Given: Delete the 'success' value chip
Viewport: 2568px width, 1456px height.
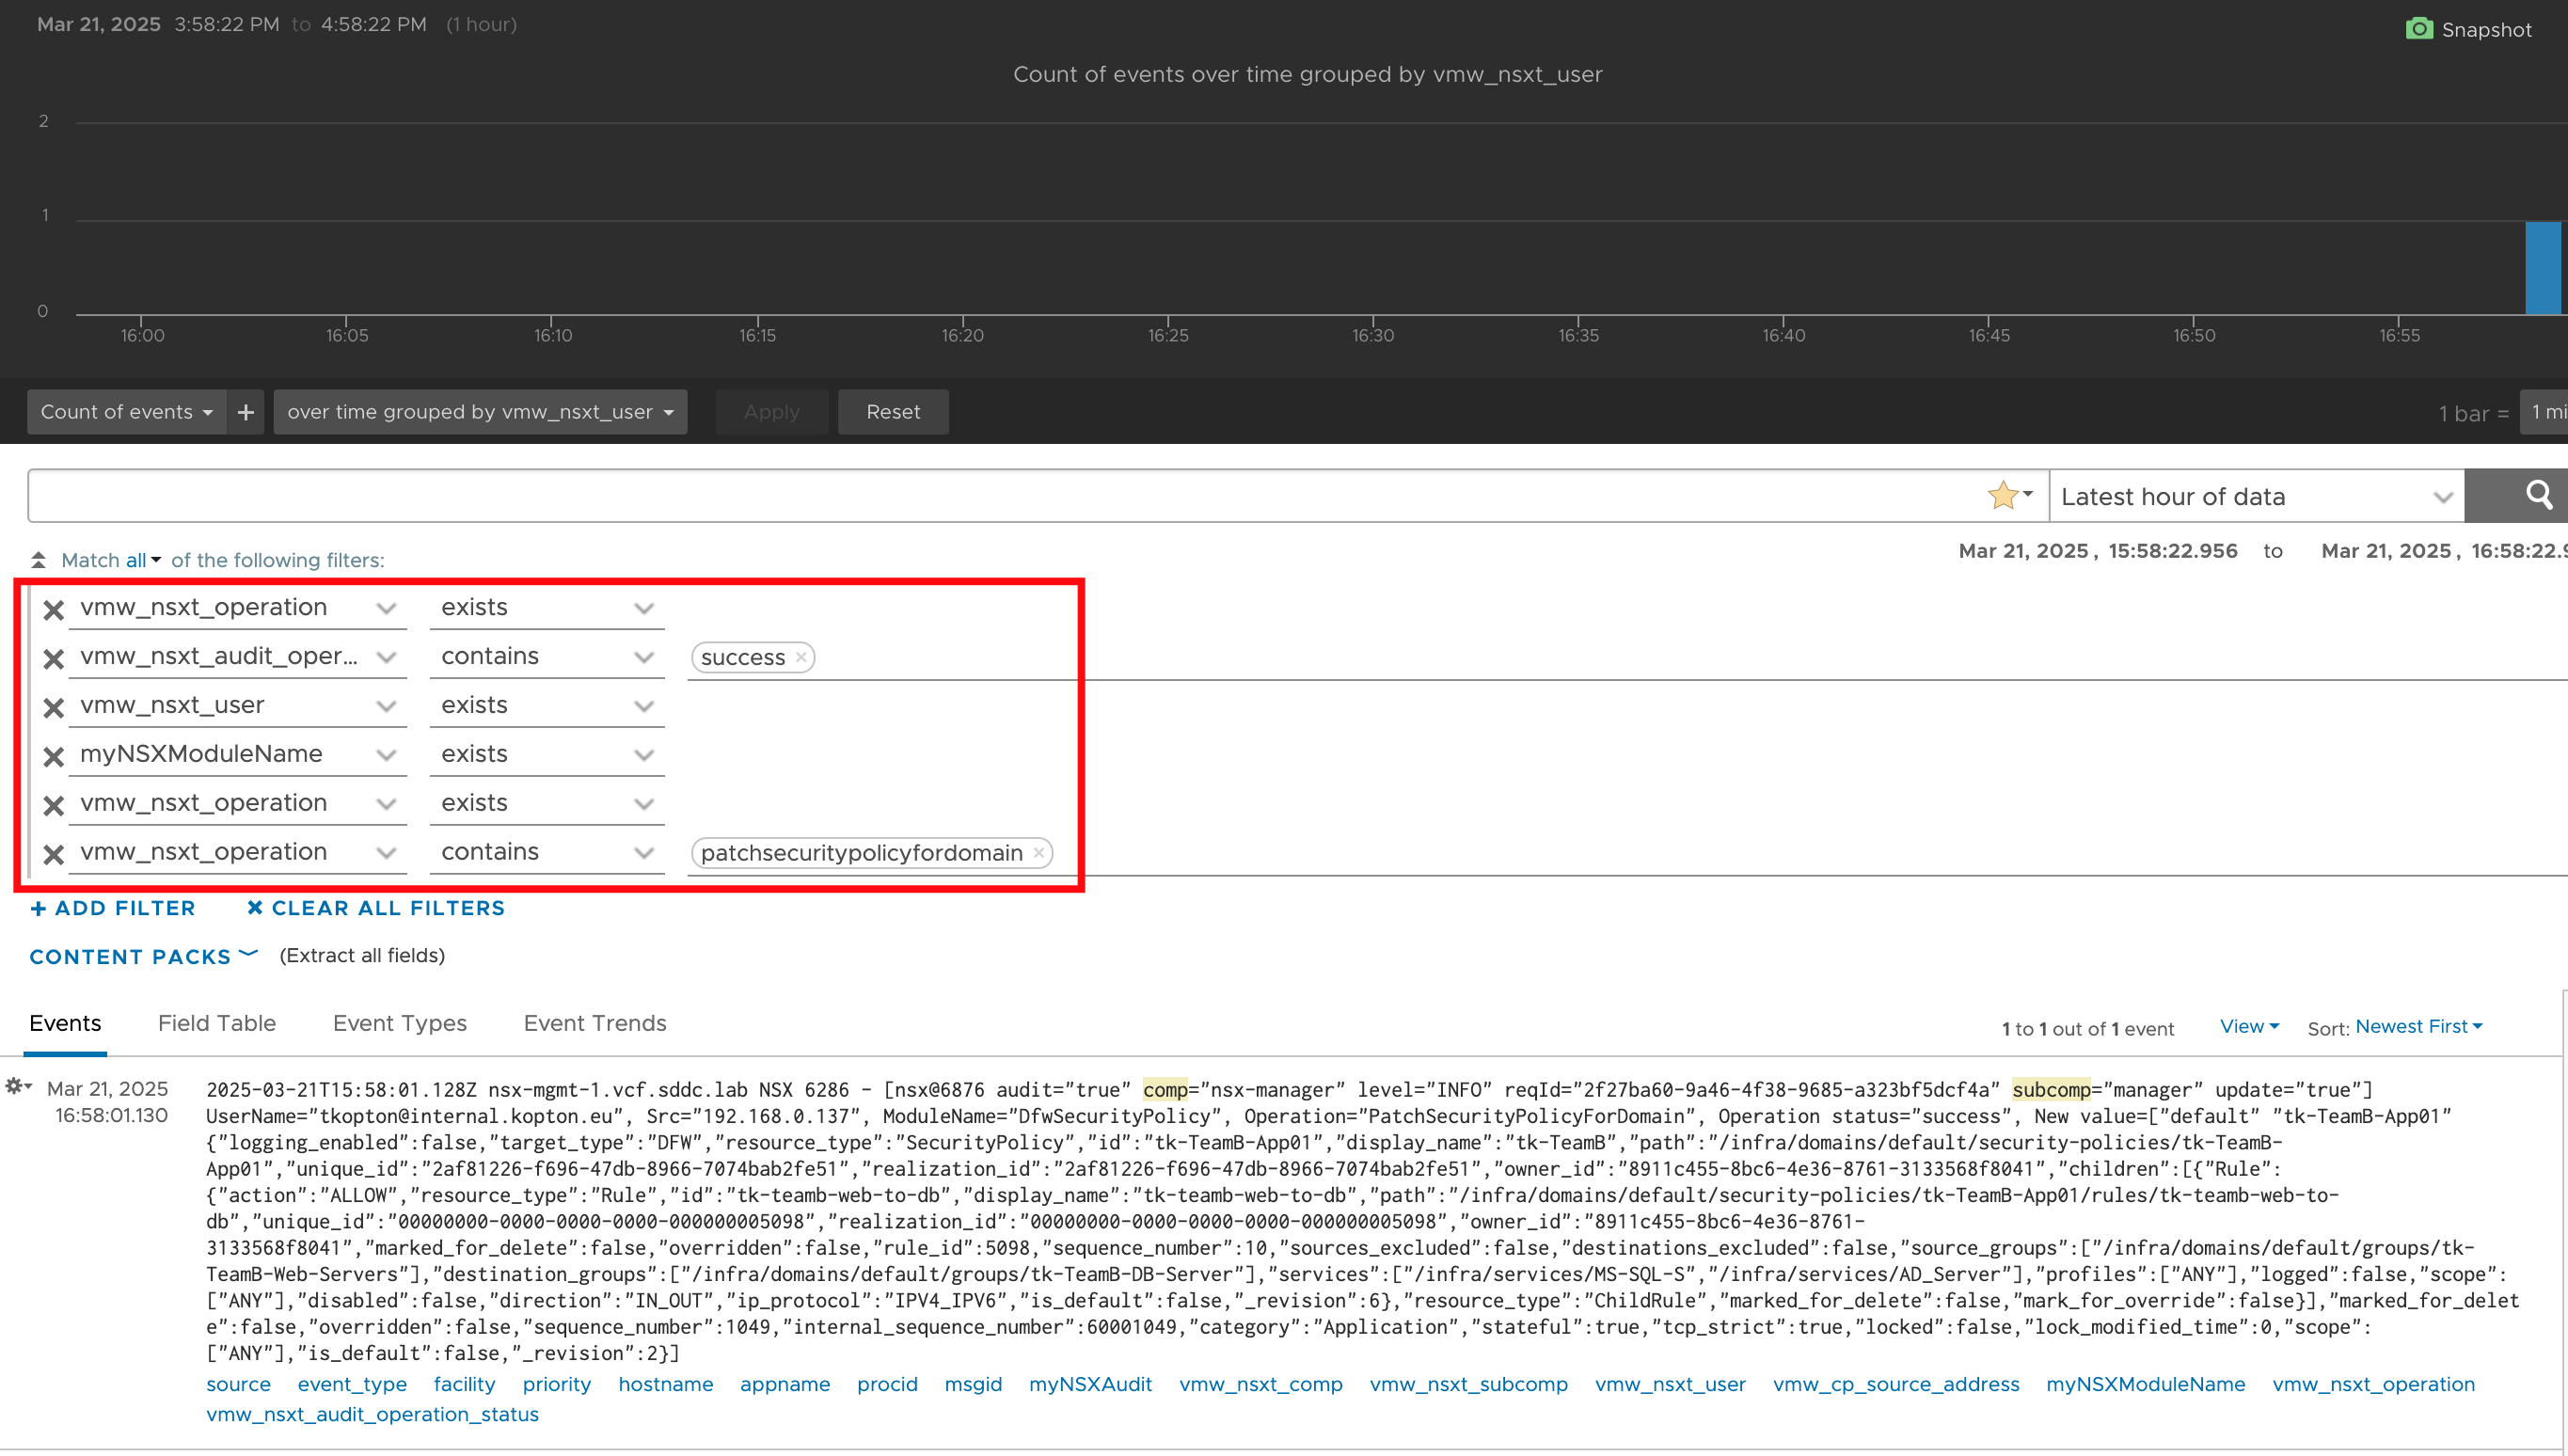Looking at the screenshot, I should point(801,657).
